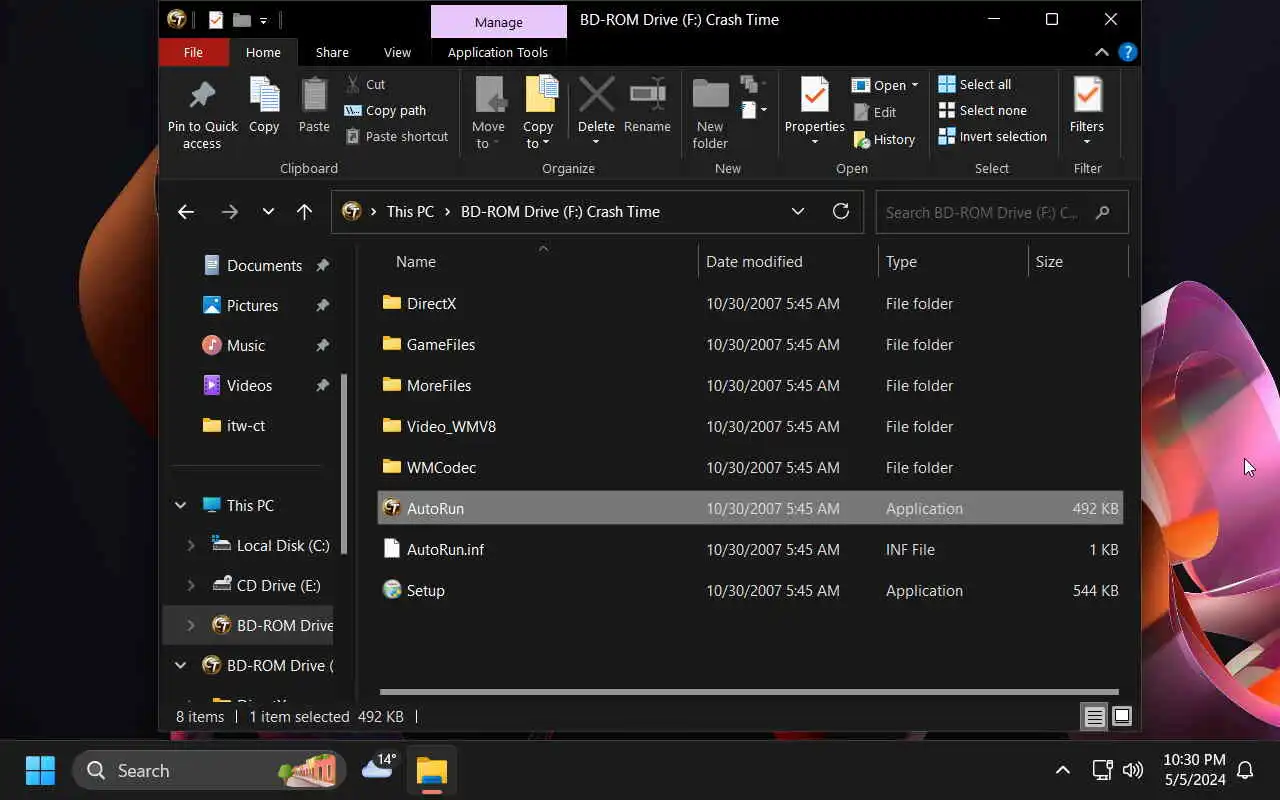Collapse the This PC tree node

180,505
